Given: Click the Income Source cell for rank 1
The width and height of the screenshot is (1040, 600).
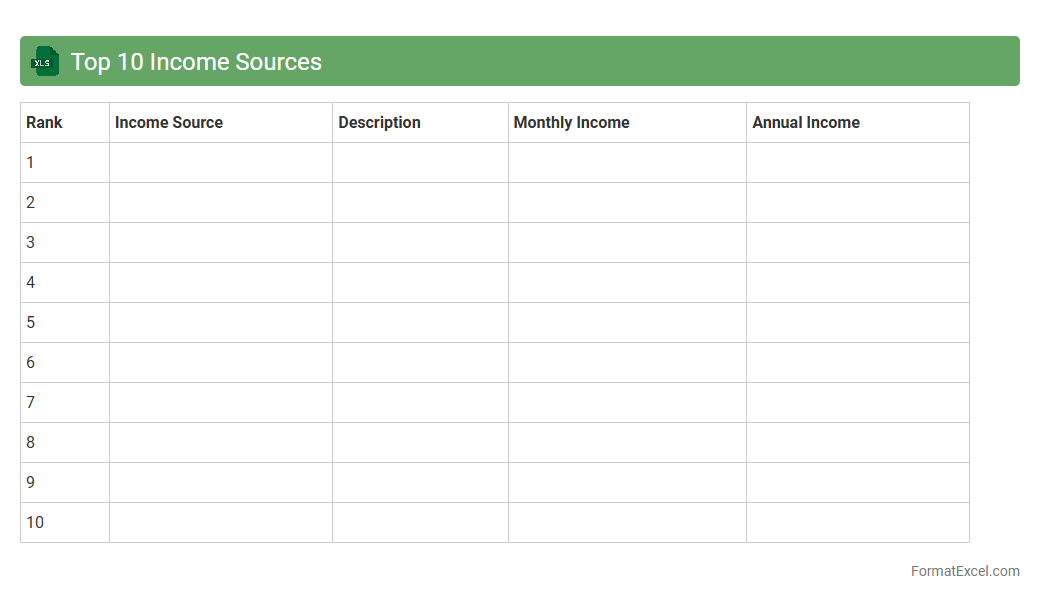Looking at the screenshot, I should pos(220,162).
